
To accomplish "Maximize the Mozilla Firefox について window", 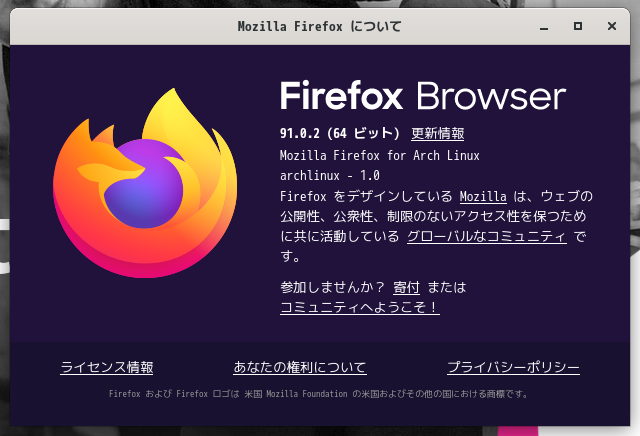I will [578, 27].
